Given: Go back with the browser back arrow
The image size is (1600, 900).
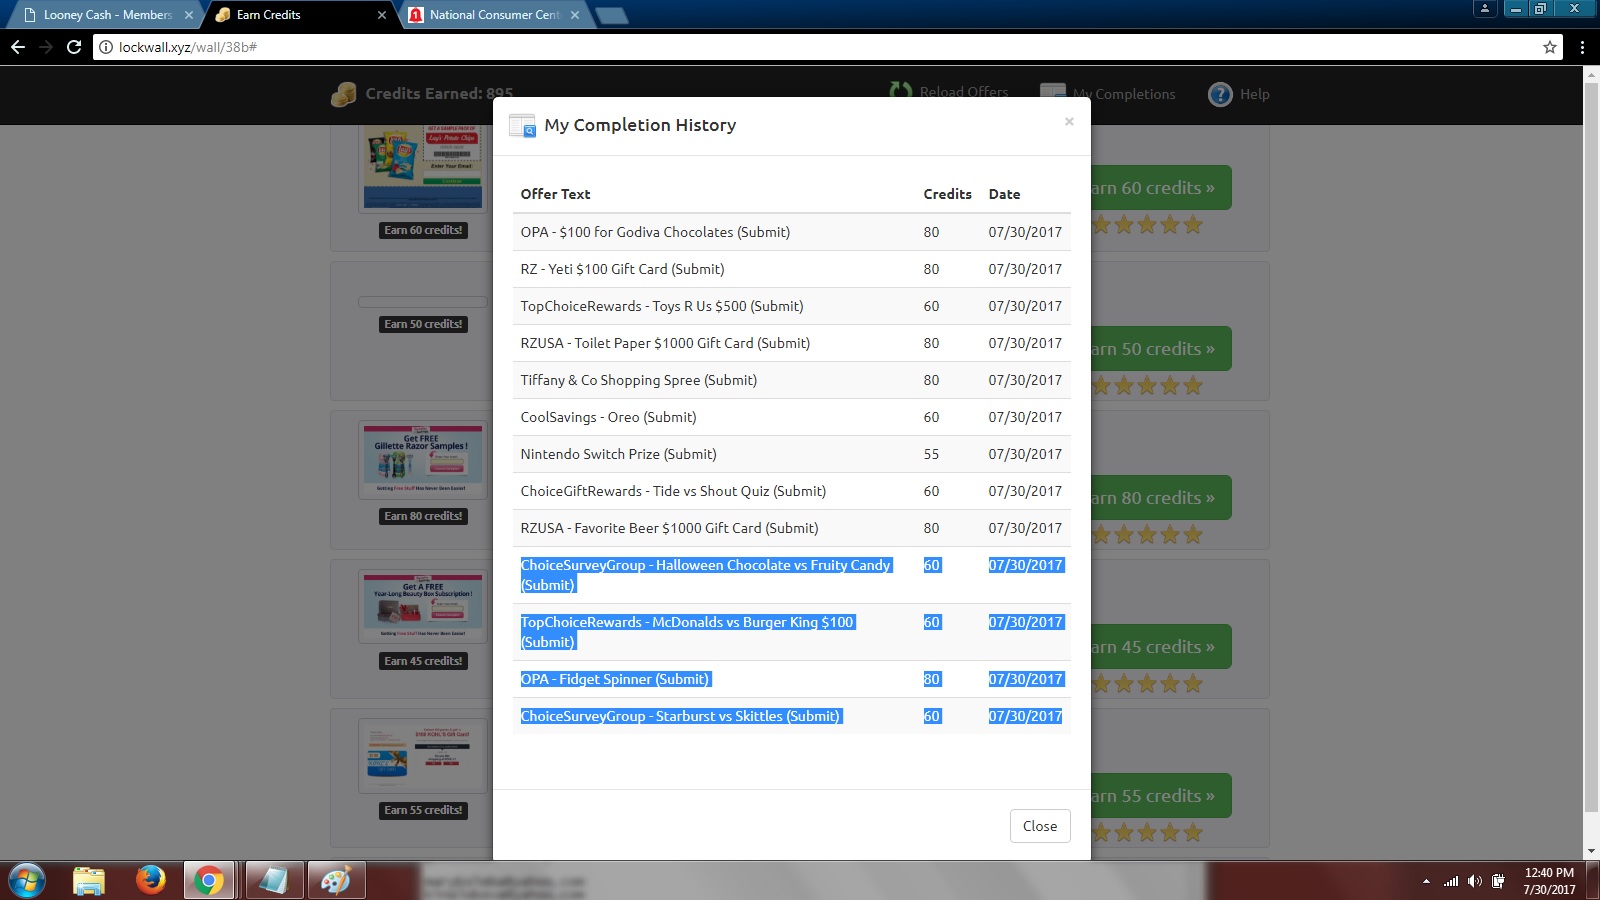Looking at the screenshot, I should [18, 47].
